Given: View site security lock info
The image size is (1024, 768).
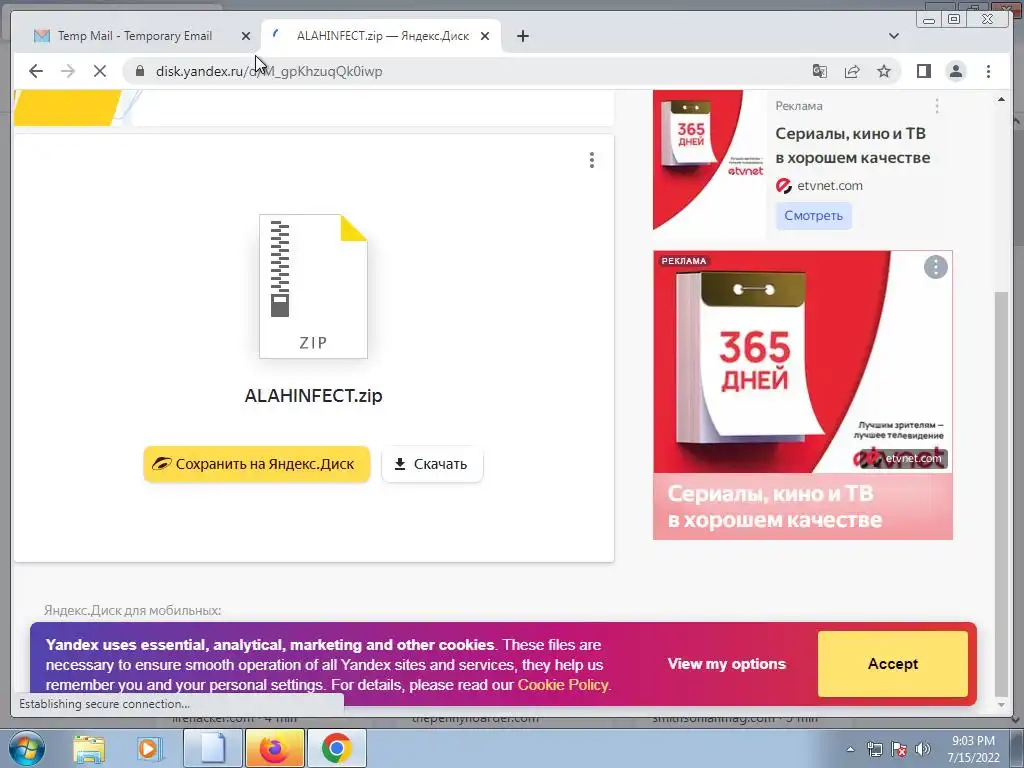Looking at the screenshot, I should (139, 71).
